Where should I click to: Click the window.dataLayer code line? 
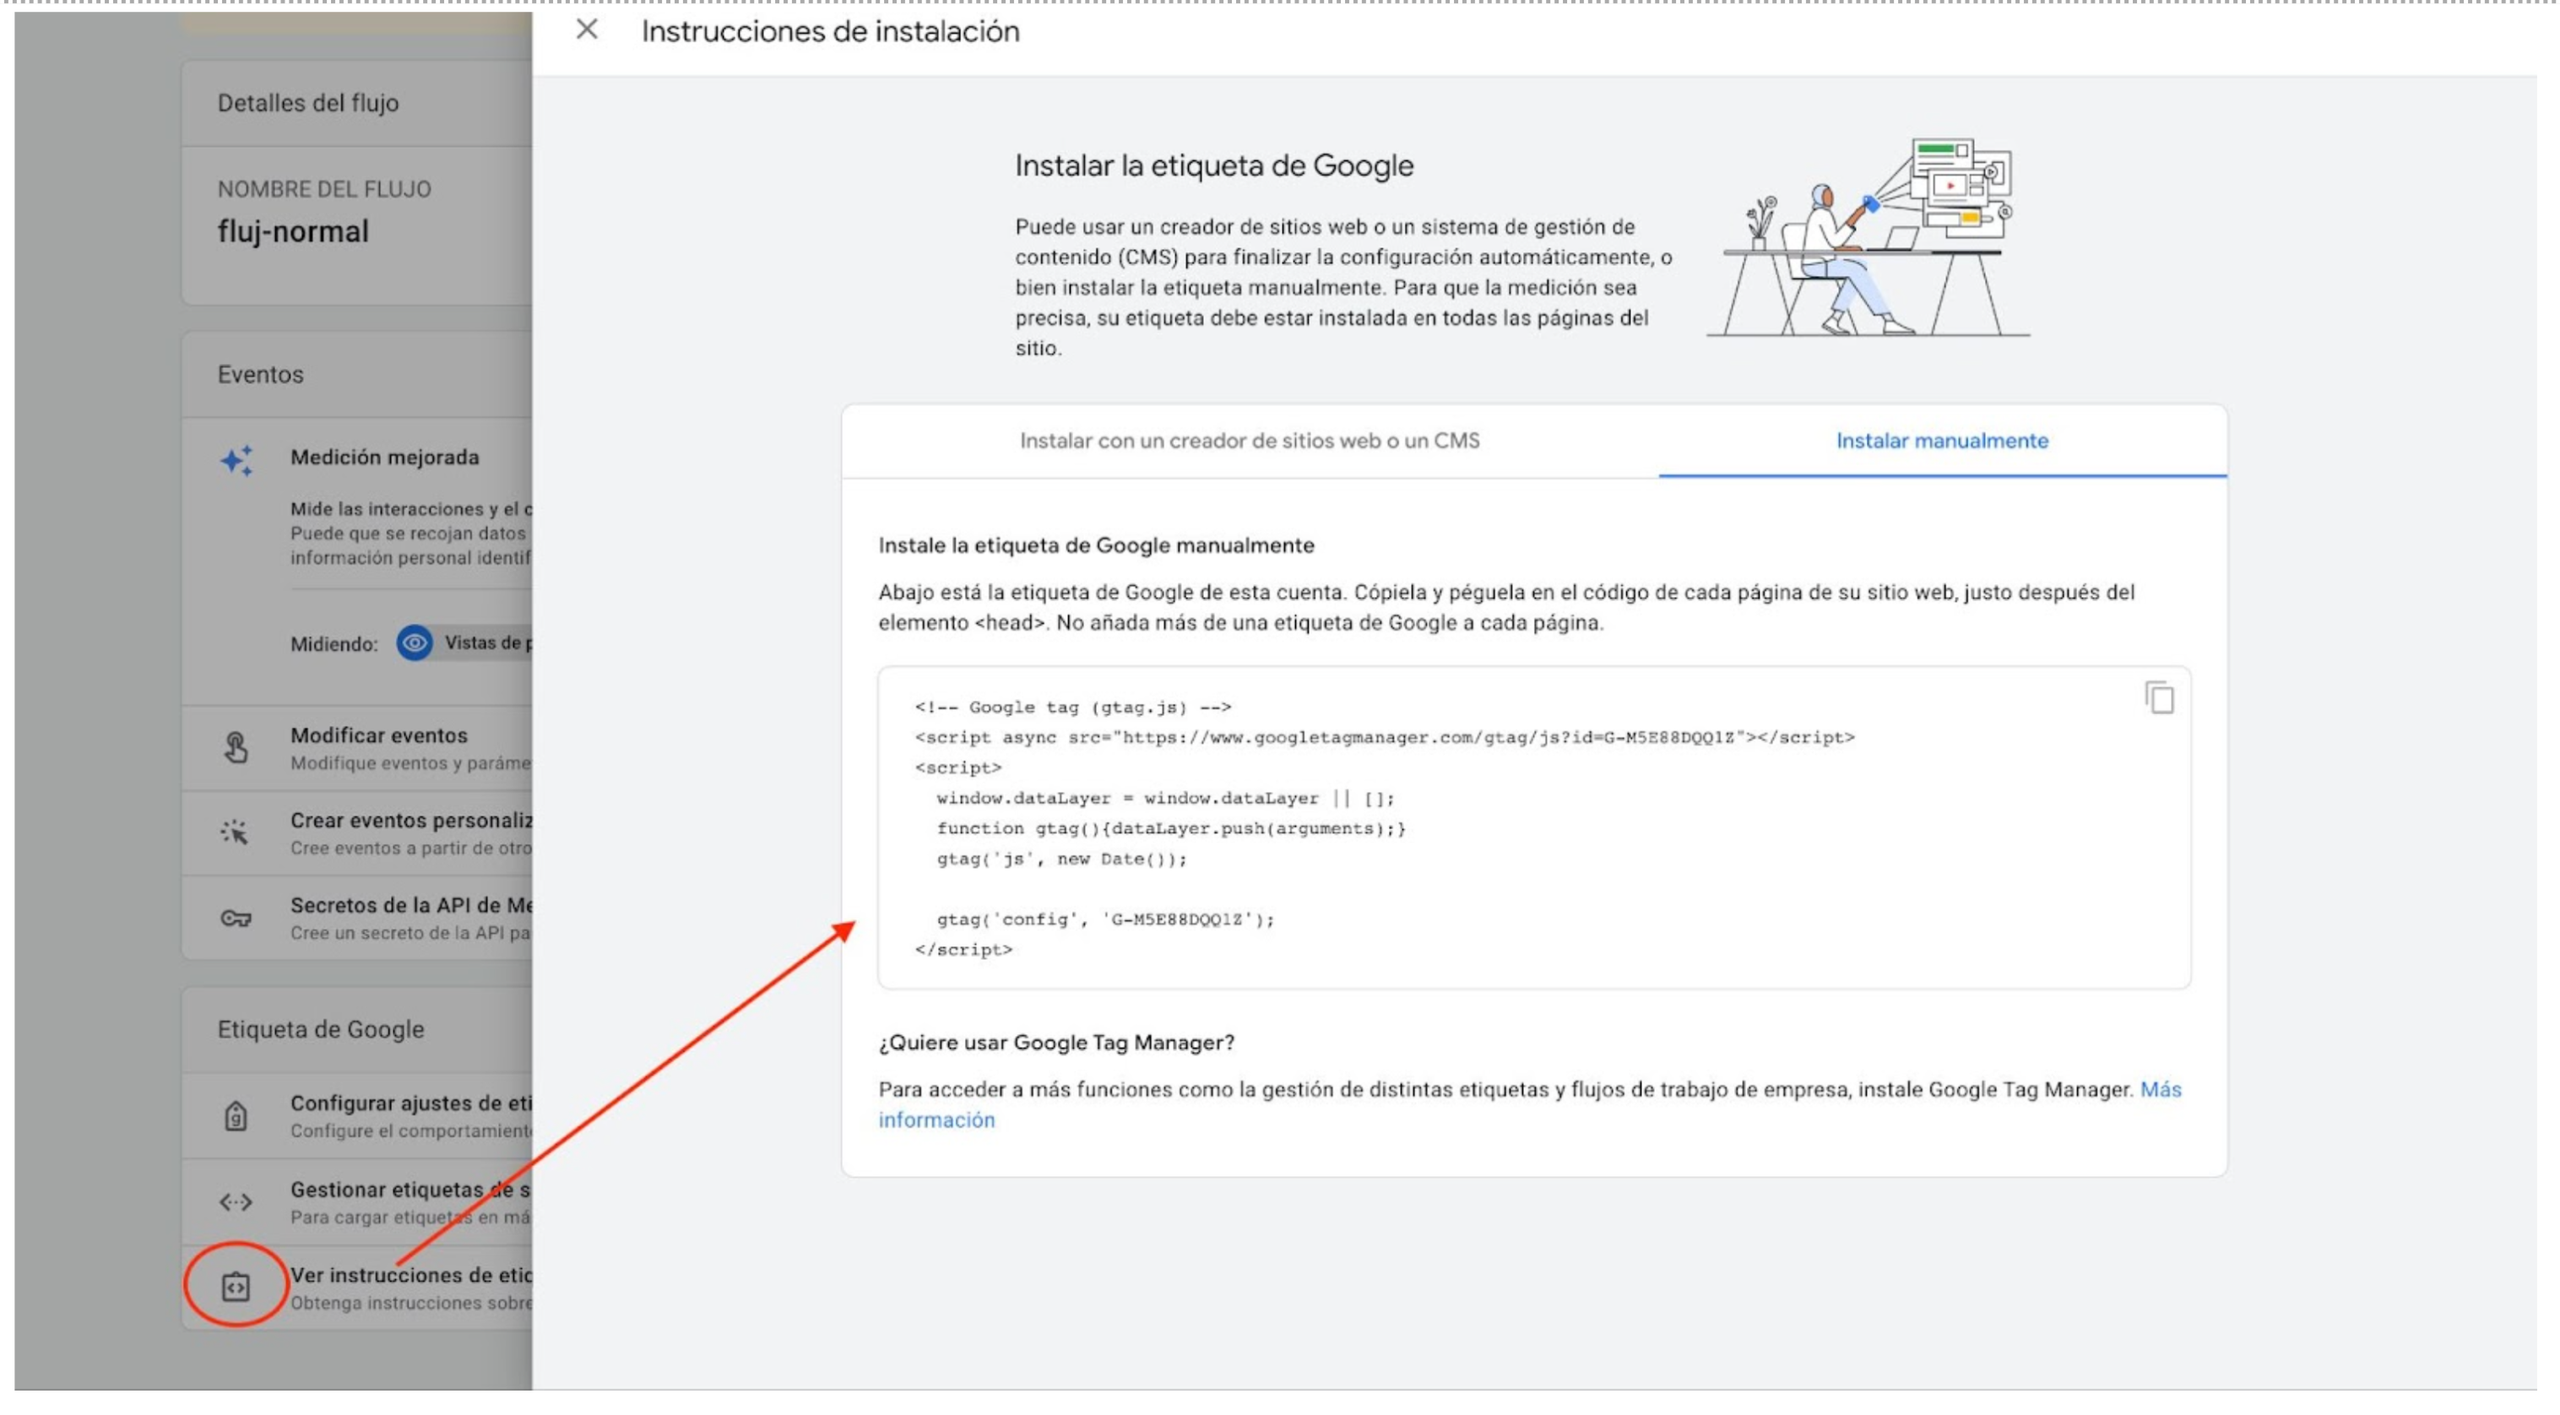pos(1165,798)
